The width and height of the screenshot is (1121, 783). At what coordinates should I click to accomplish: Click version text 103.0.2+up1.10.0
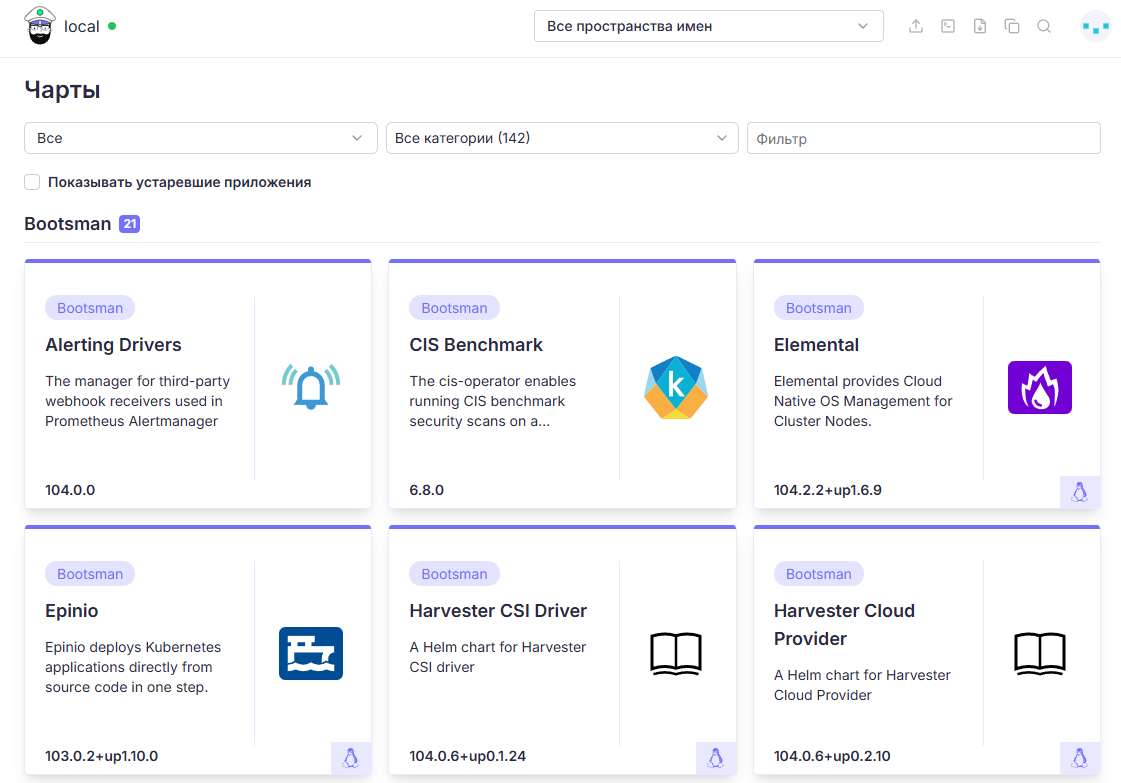click(x=102, y=756)
